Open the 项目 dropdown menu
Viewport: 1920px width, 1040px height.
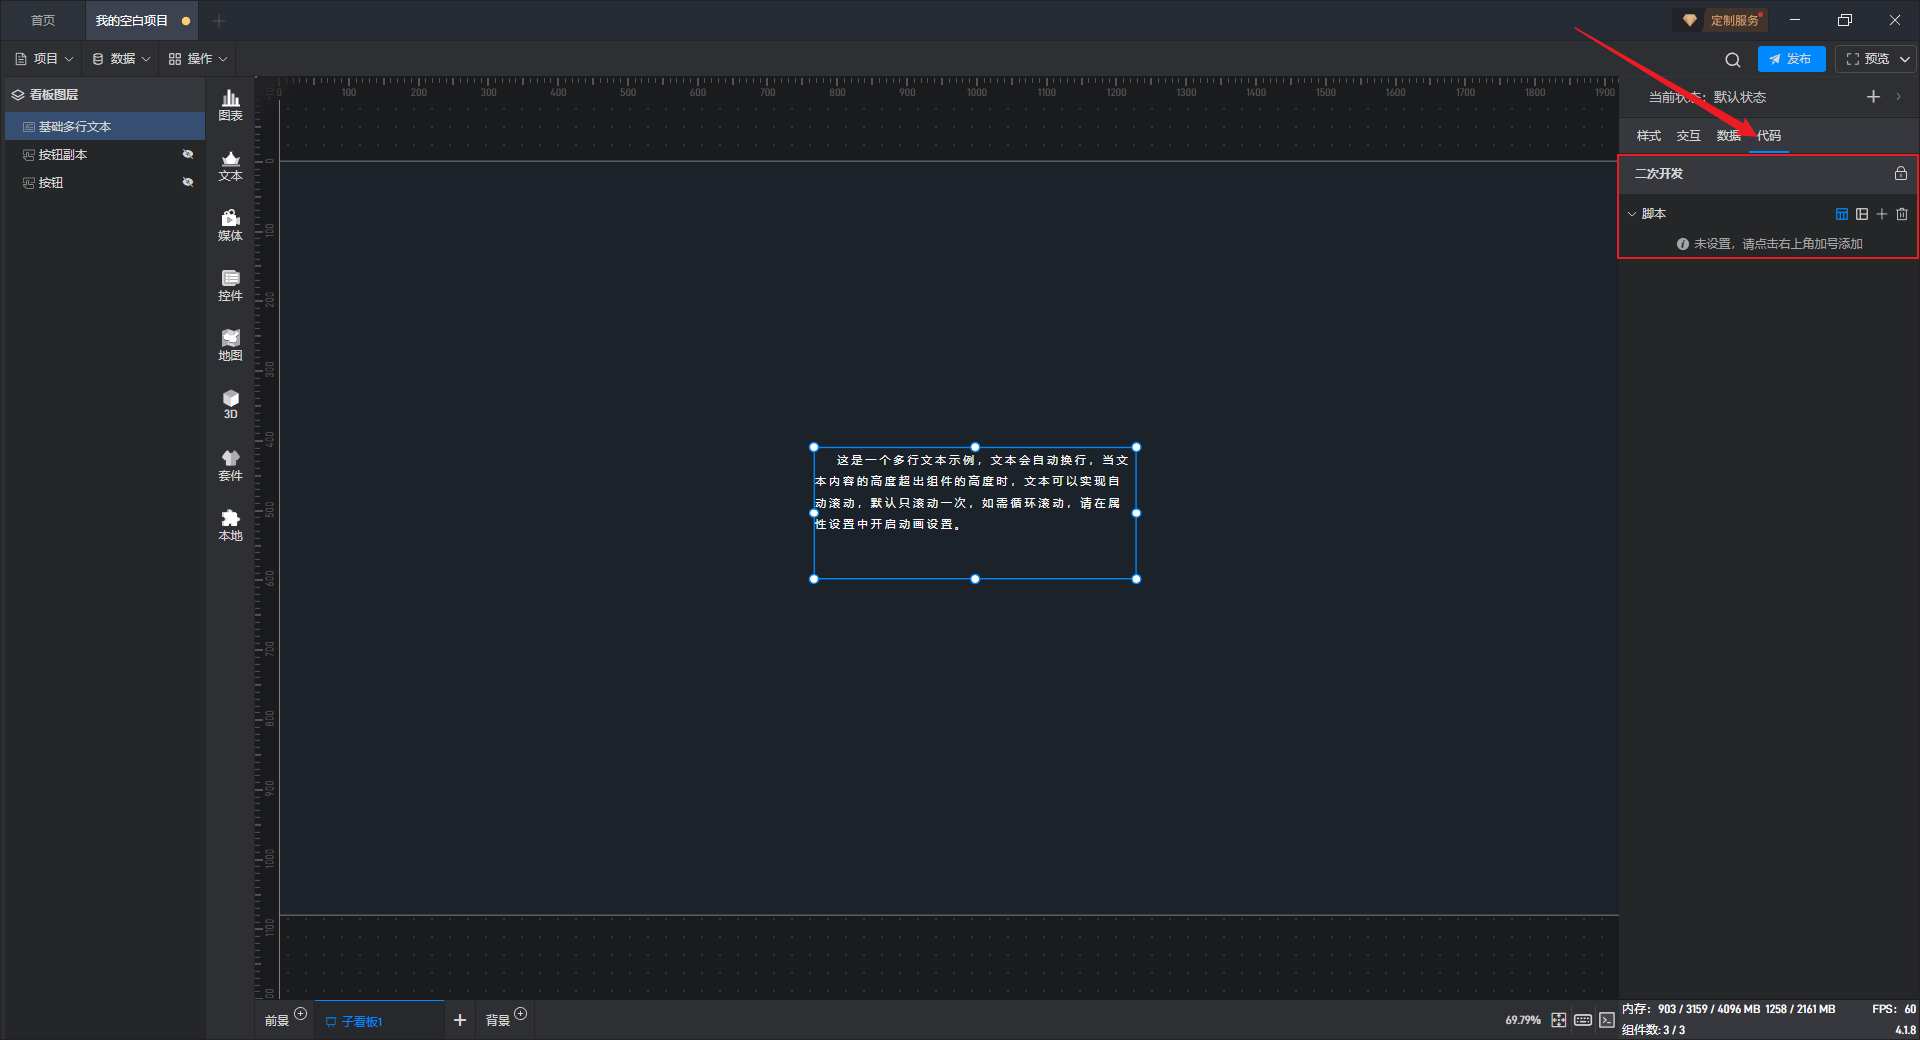[44, 59]
